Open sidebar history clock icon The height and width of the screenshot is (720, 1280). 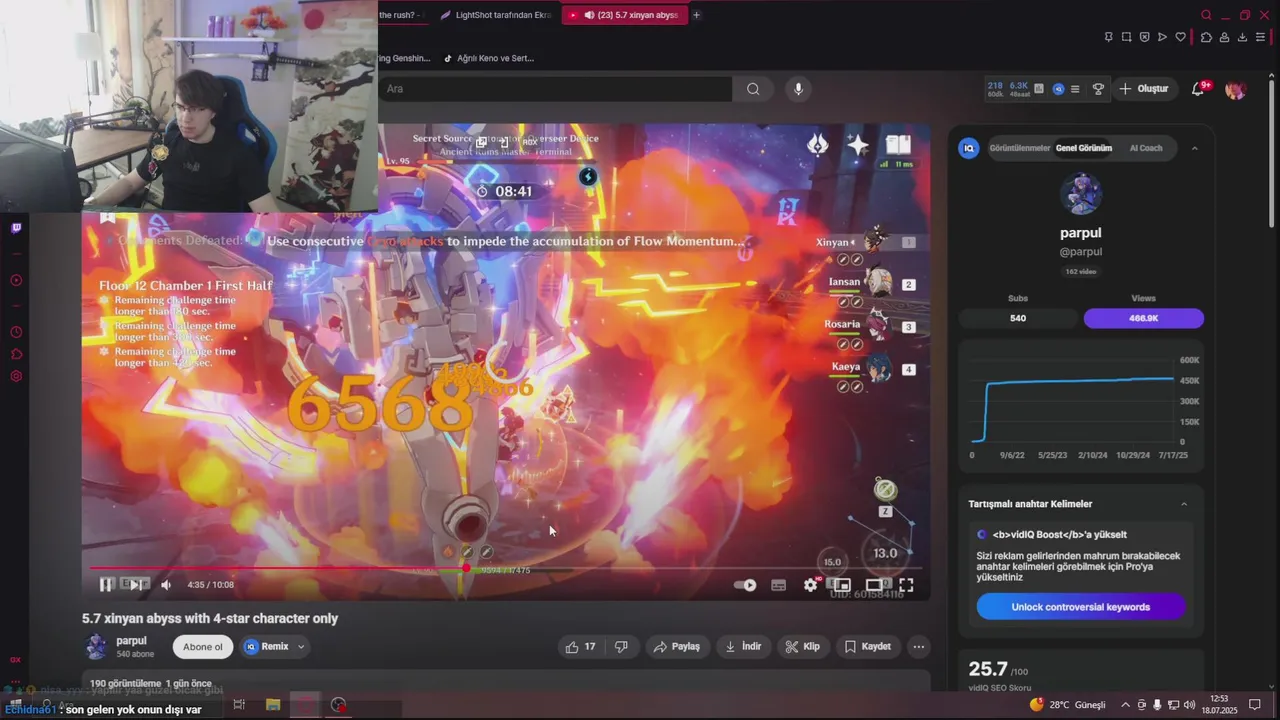click(16, 332)
